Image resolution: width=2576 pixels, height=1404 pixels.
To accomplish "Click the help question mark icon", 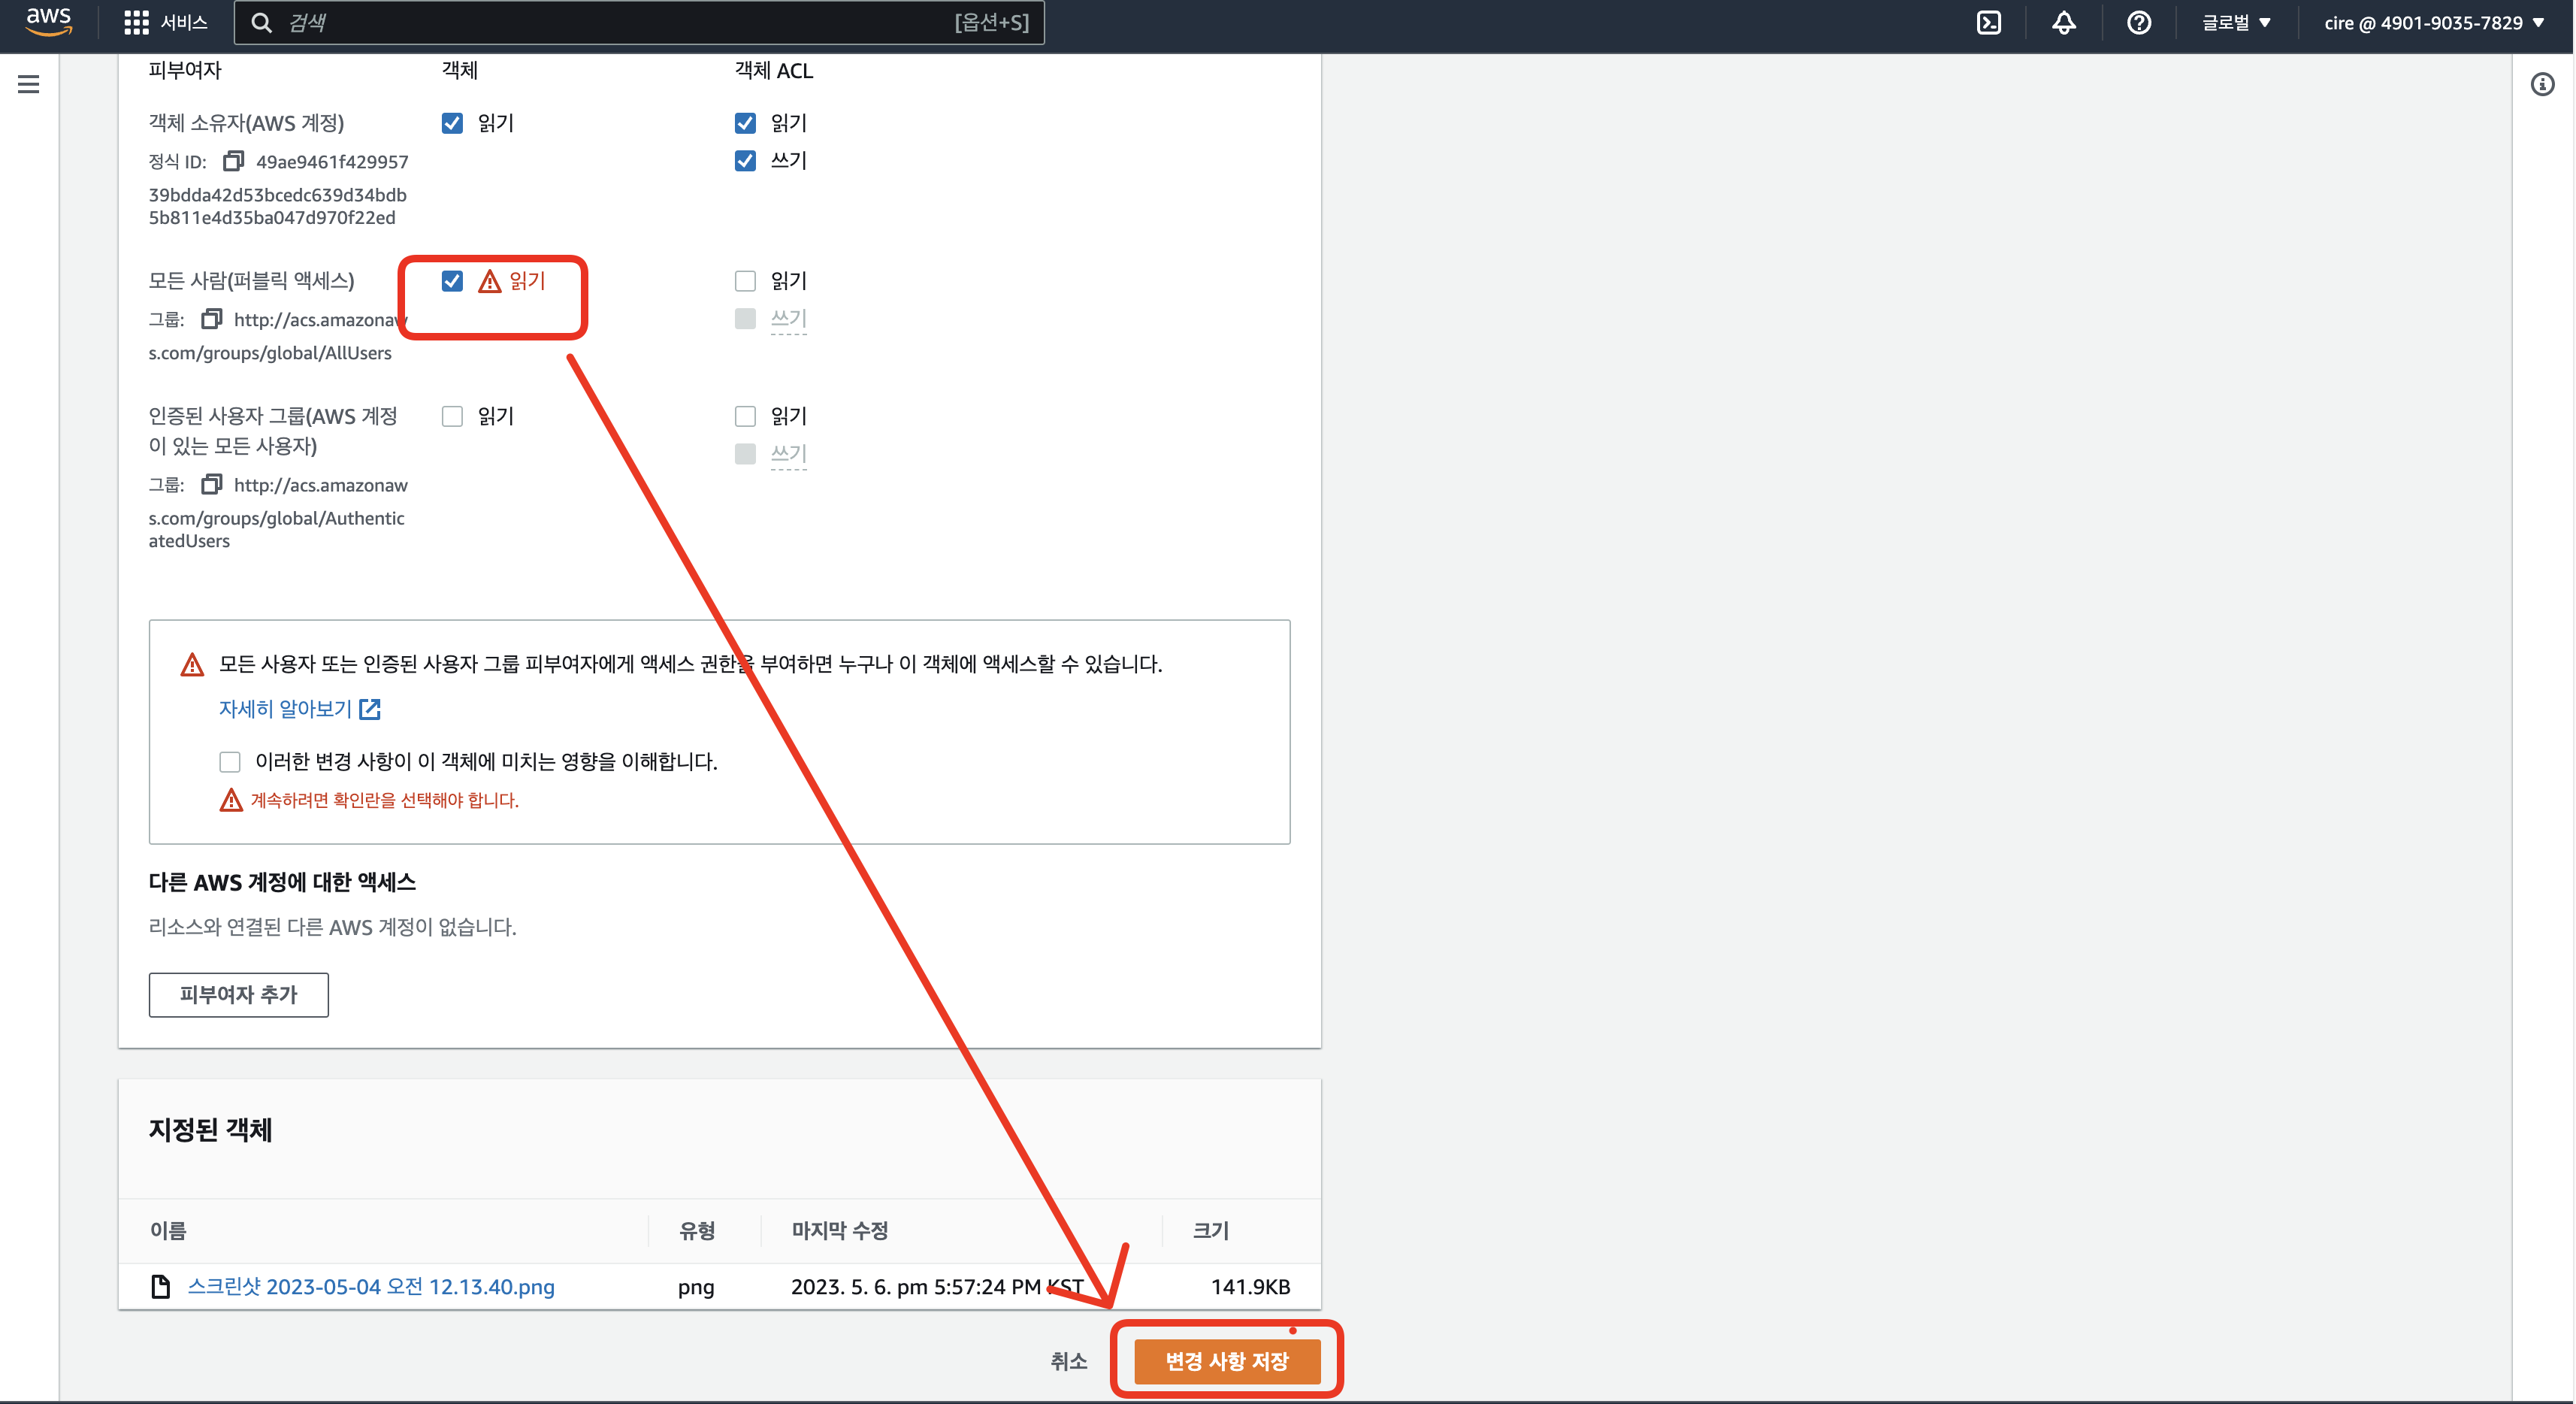I will [2138, 23].
